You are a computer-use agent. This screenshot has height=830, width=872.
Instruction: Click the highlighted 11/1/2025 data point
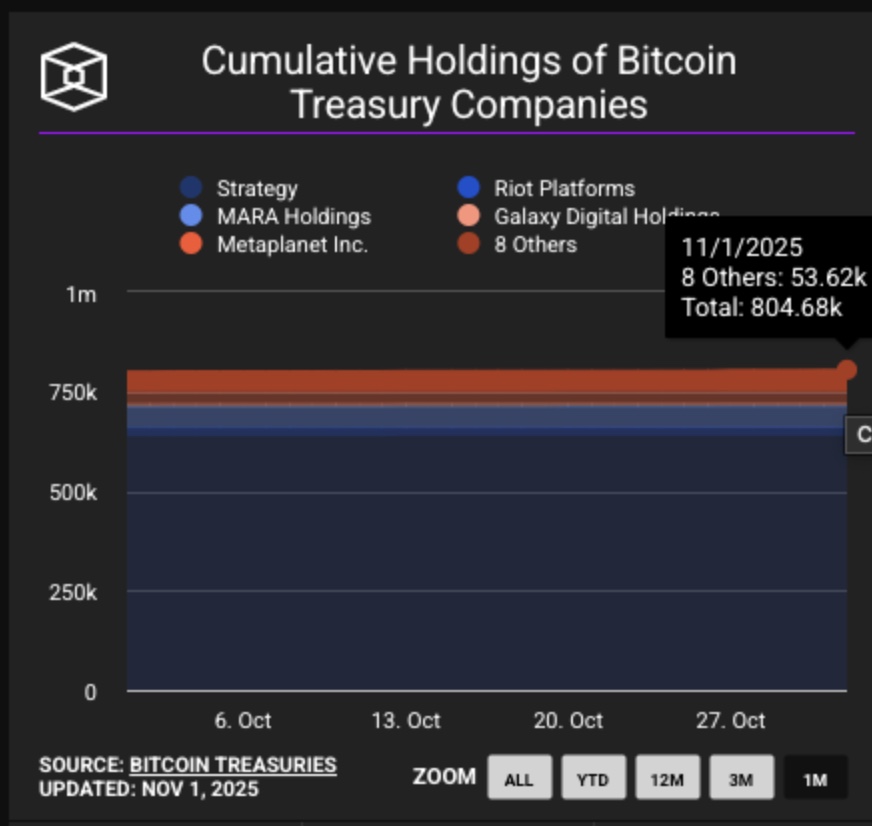(847, 369)
